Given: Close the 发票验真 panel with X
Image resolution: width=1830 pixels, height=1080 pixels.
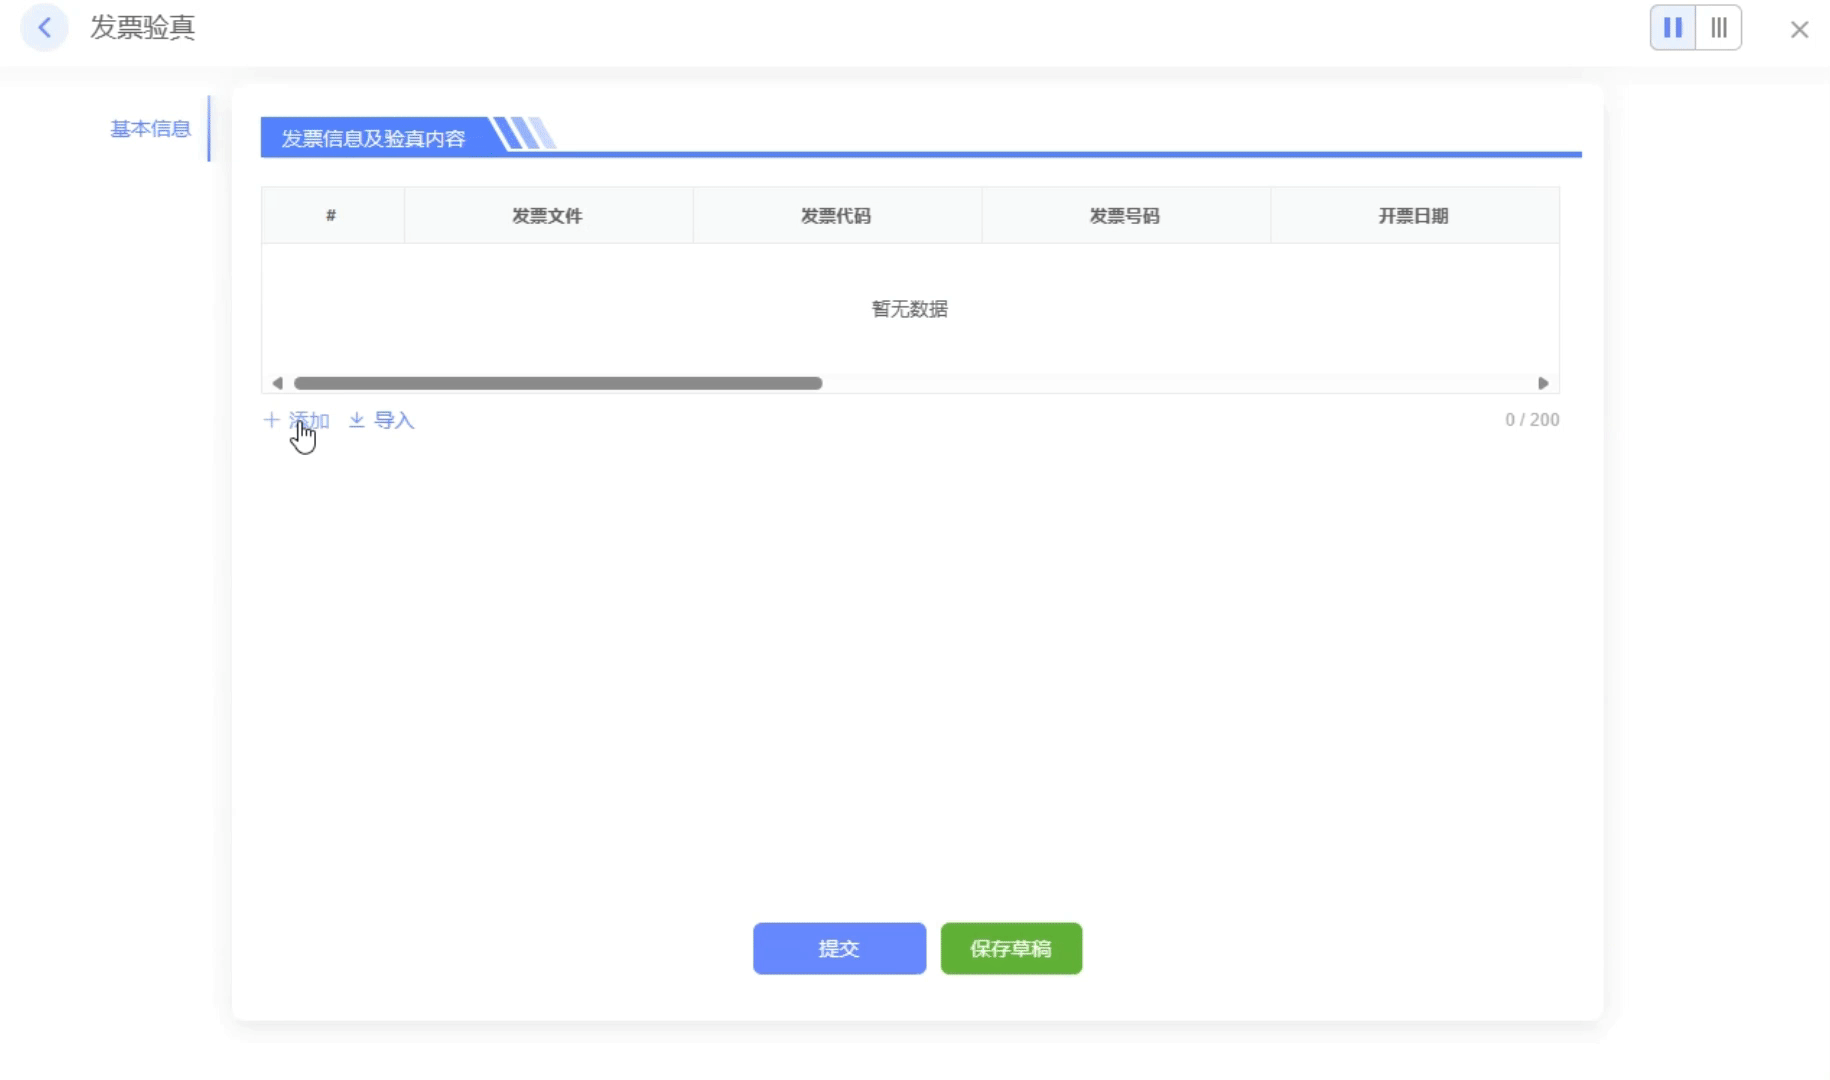Looking at the screenshot, I should point(1799,30).
